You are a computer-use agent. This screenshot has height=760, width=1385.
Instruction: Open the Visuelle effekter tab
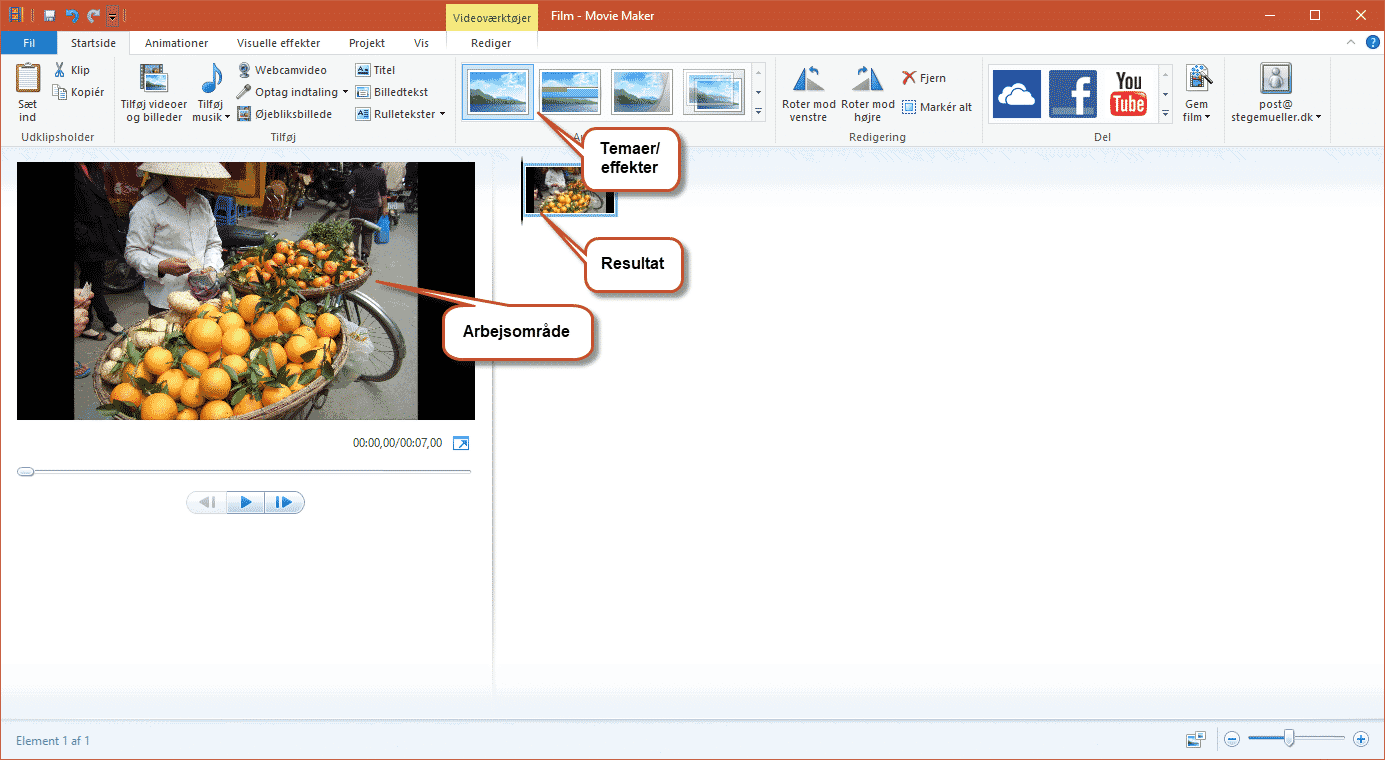pos(278,43)
